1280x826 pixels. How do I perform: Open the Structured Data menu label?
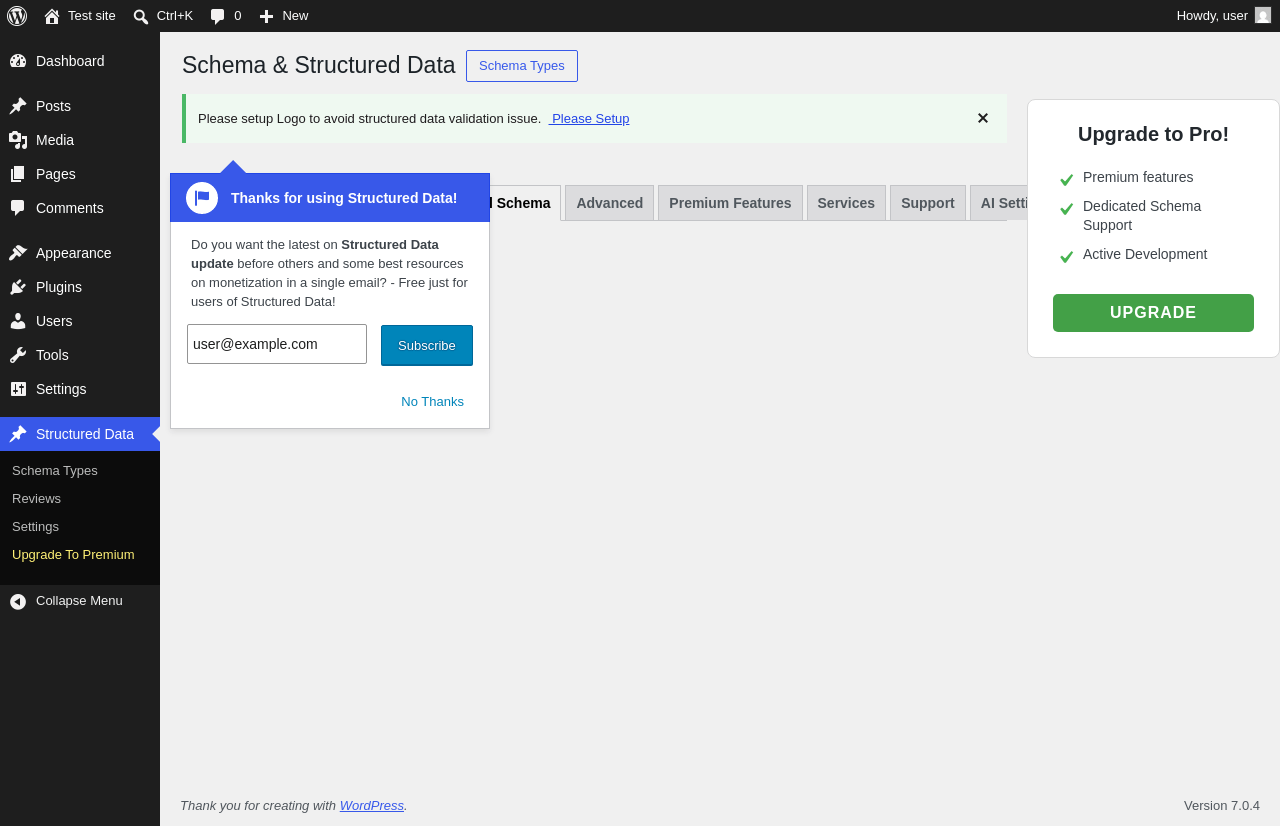point(85,434)
